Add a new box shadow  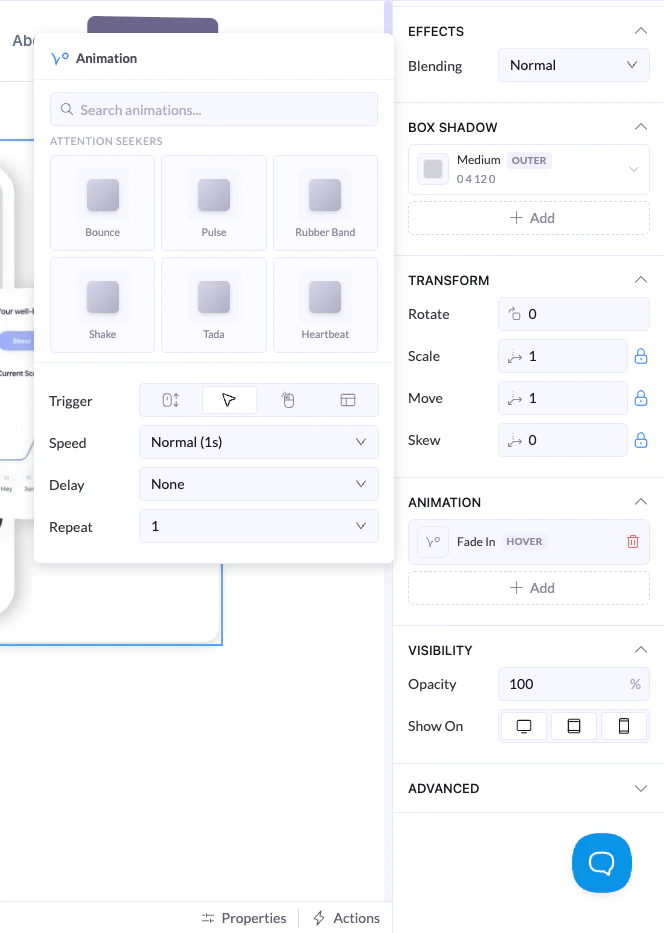click(529, 218)
